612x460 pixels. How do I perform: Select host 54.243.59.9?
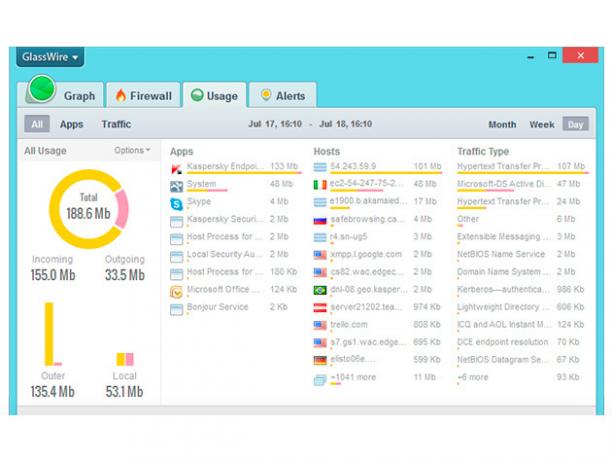[x=377, y=167]
